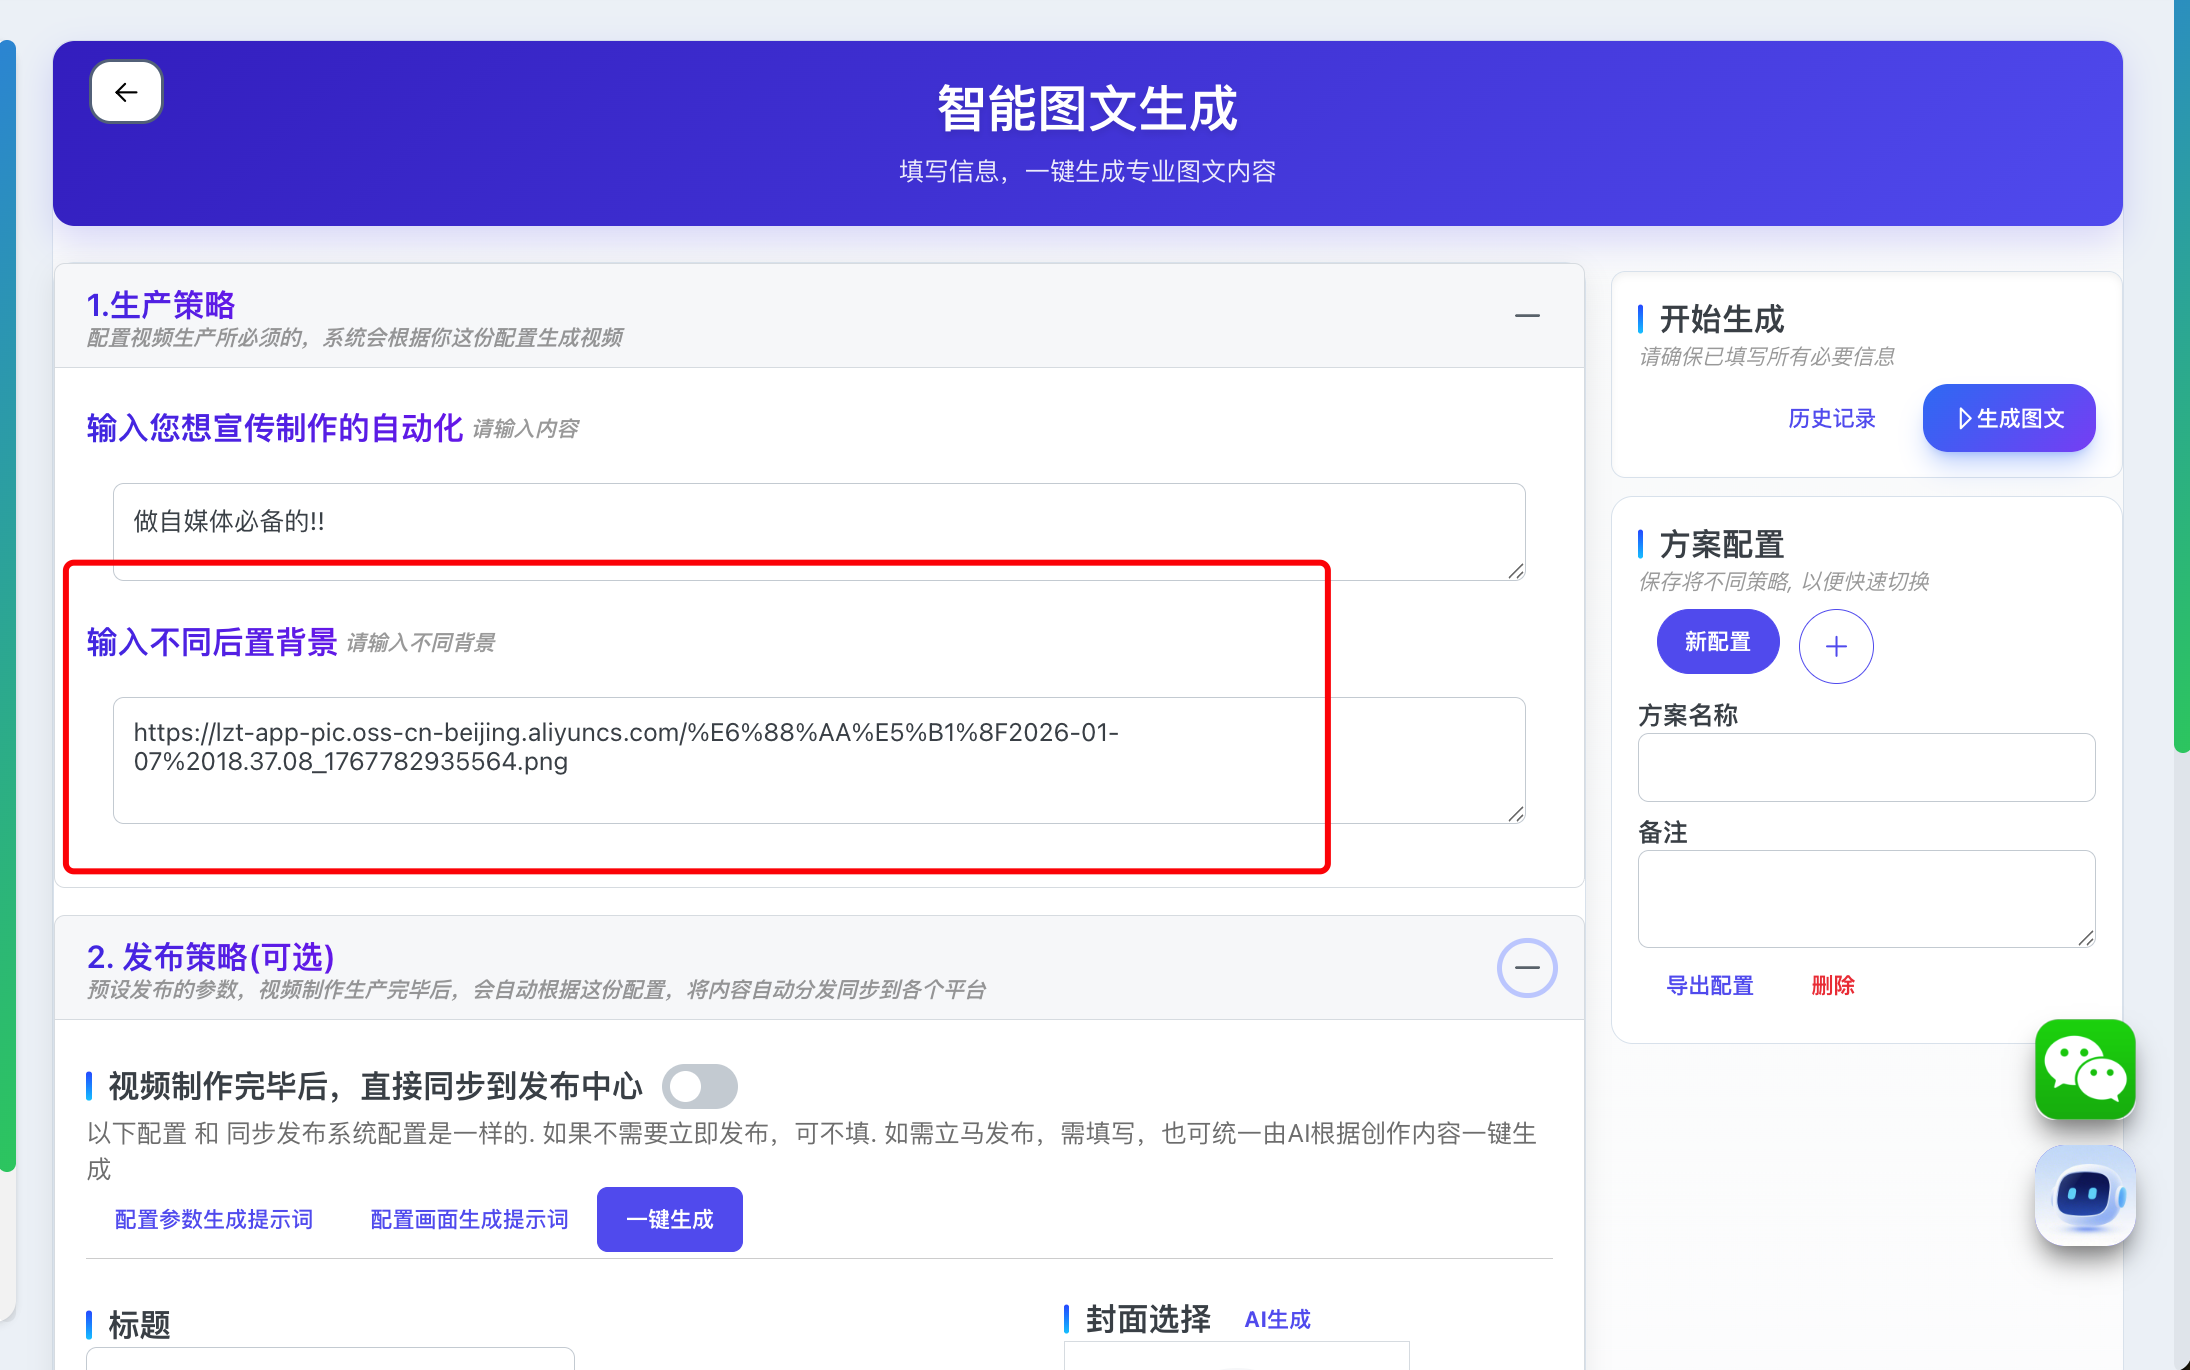
Task: Open 历史记录 link
Action: tap(1831, 418)
